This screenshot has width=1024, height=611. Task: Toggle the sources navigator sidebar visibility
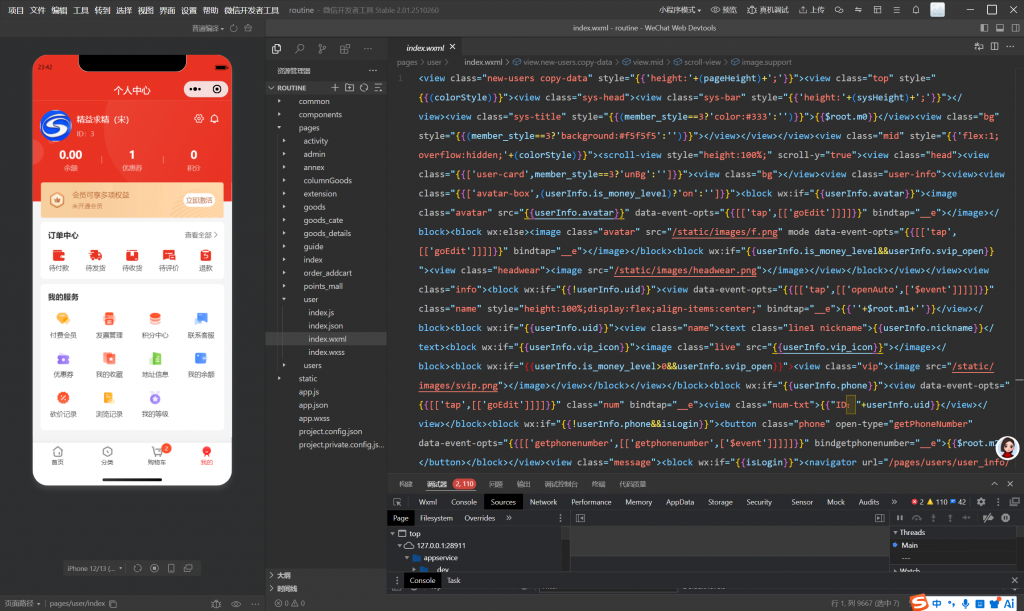pos(579,518)
